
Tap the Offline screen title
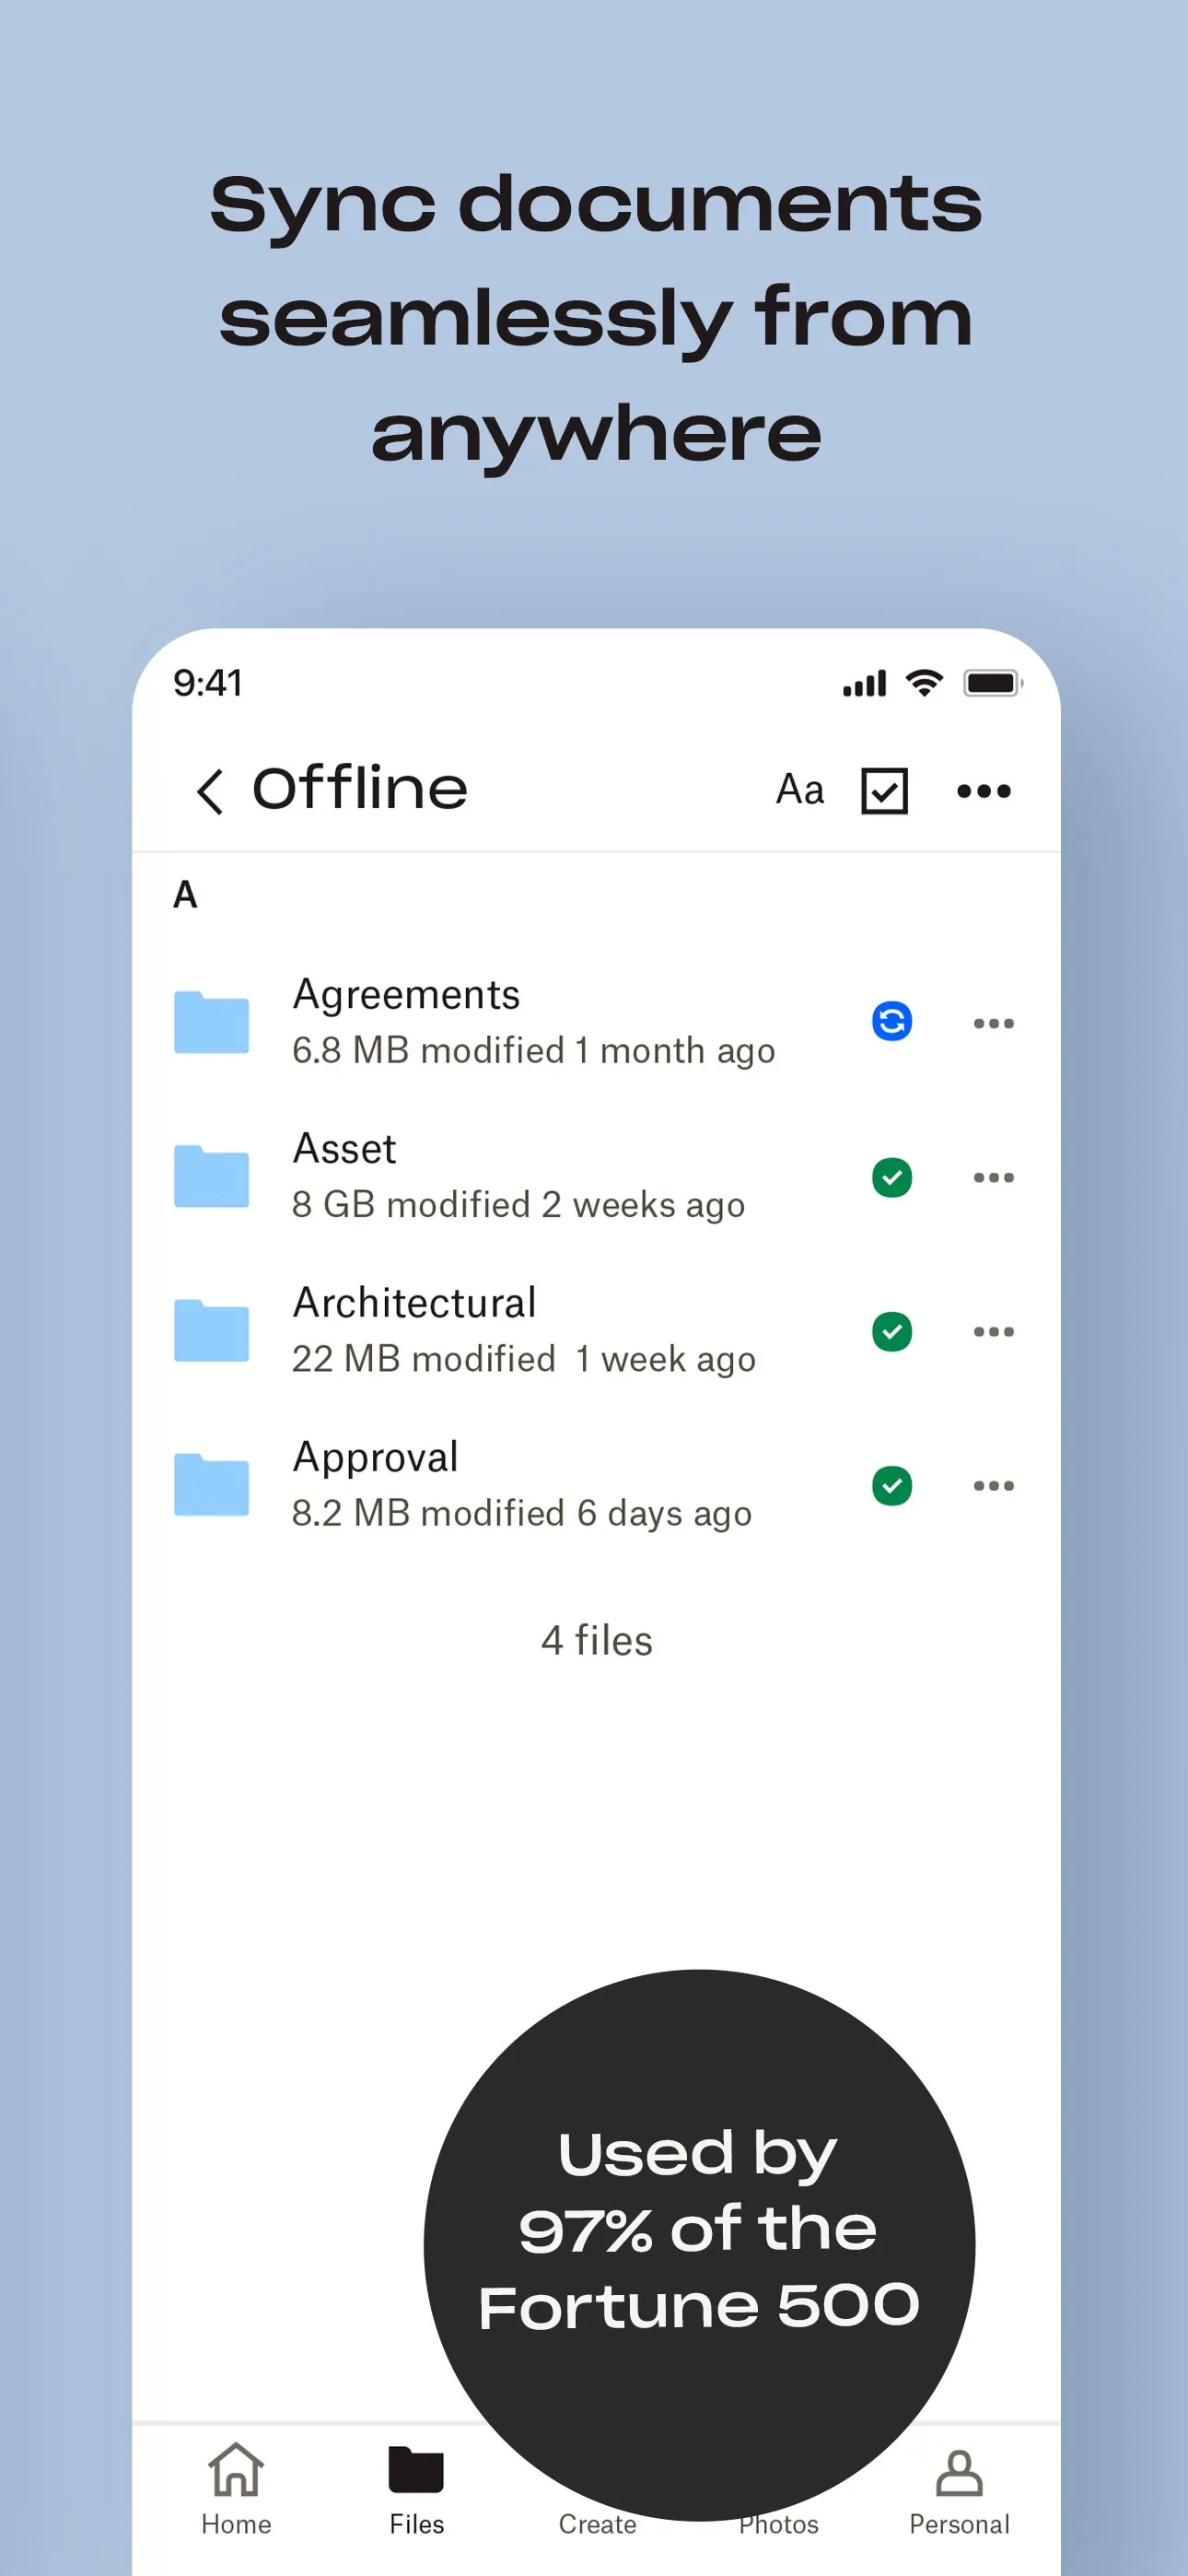tap(359, 788)
